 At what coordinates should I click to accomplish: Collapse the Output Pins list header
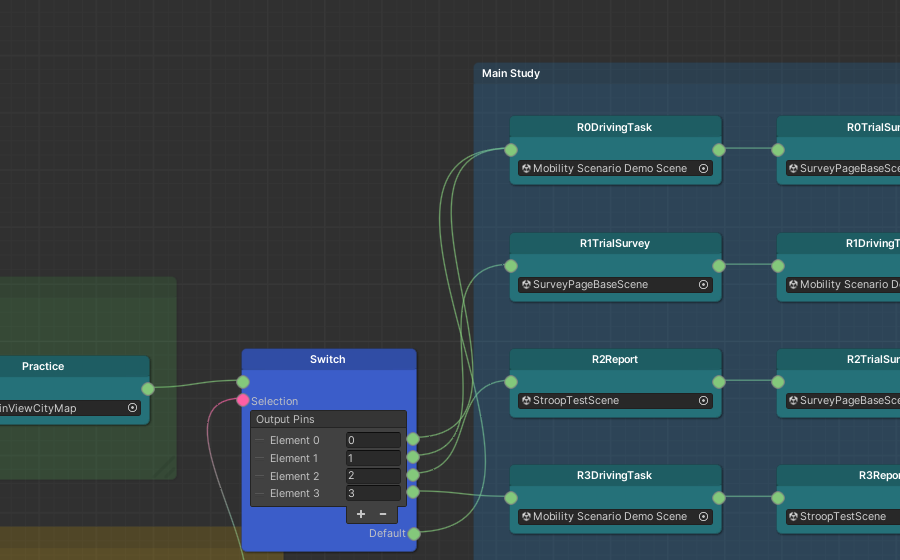coord(328,419)
